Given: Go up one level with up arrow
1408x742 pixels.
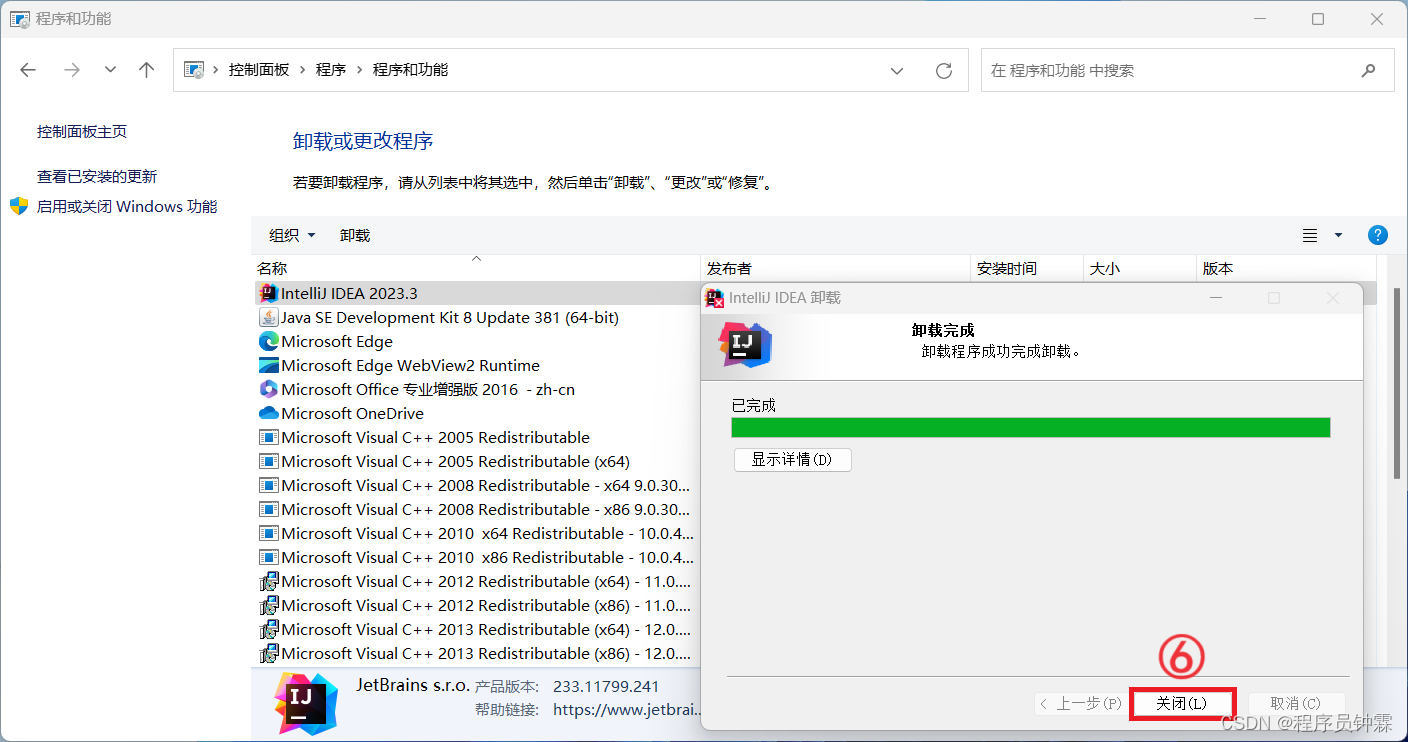Looking at the screenshot, I should point(147,70).
